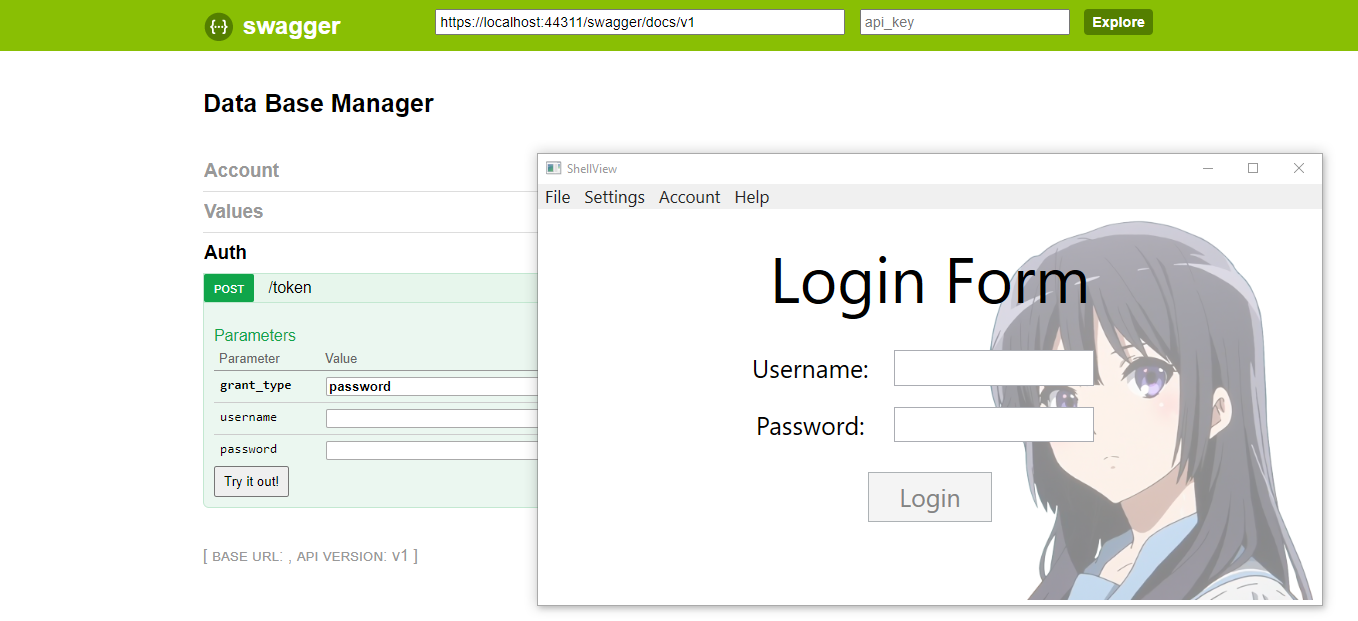Select the grant_type value showing password
Image resolution: width=1358 pixels, height=621 pixels.
point(430,386)
